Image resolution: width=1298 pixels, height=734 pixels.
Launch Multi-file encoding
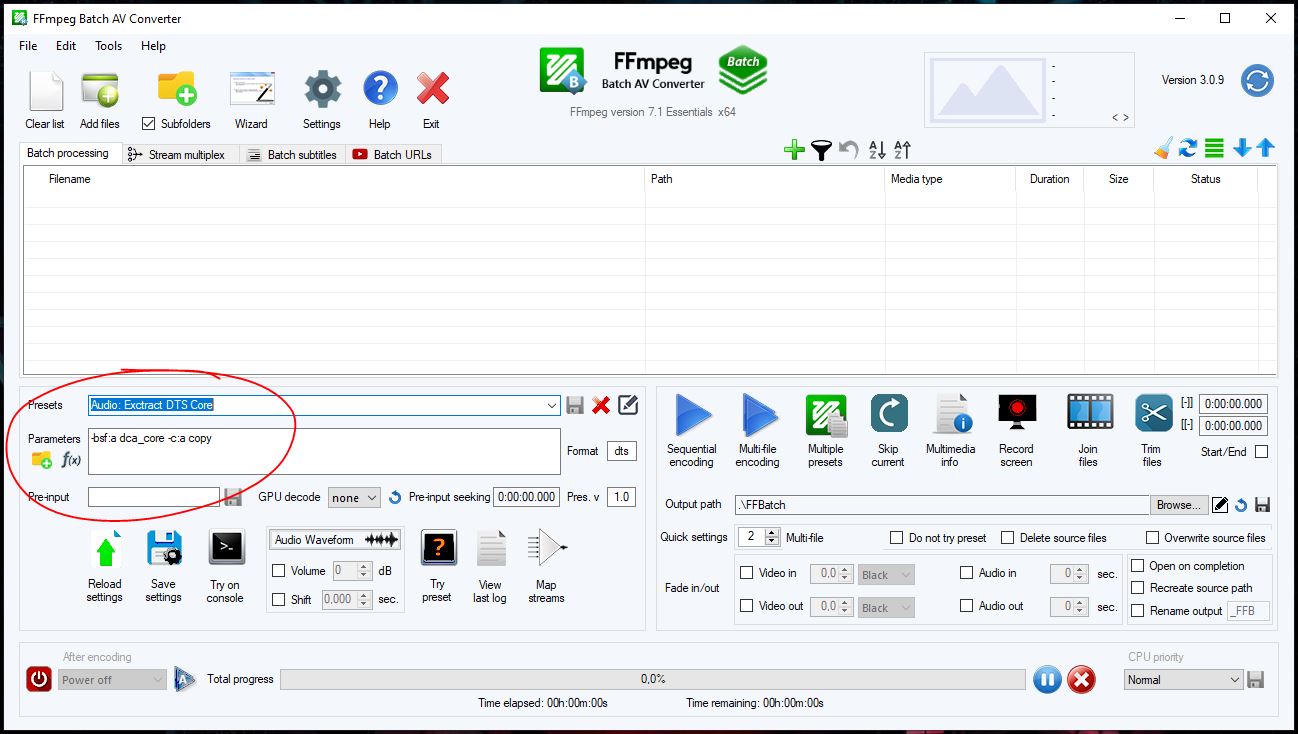tap(757, 415)
